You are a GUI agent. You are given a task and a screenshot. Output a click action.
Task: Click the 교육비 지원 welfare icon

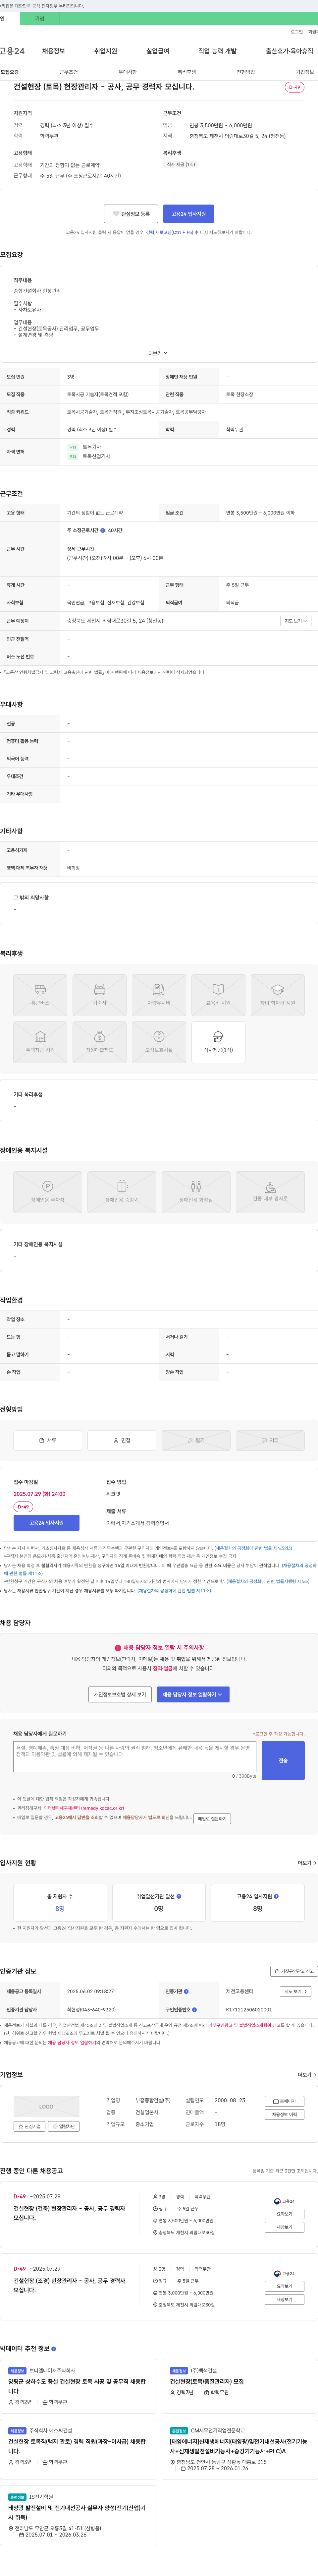pos(218,995)
